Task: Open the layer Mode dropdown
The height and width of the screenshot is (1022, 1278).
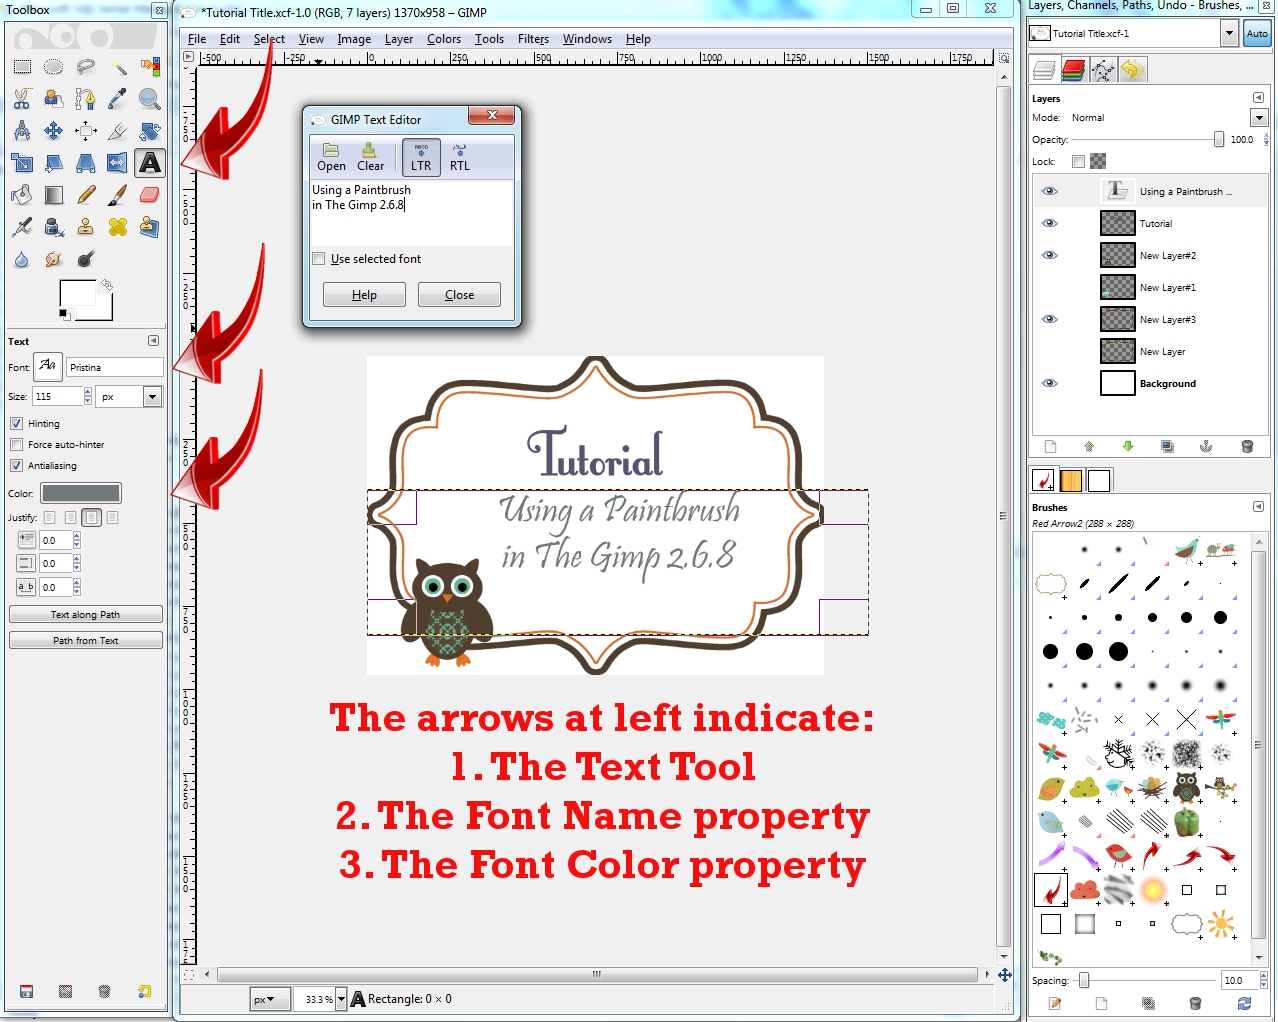Action: tap(1258, 117)
